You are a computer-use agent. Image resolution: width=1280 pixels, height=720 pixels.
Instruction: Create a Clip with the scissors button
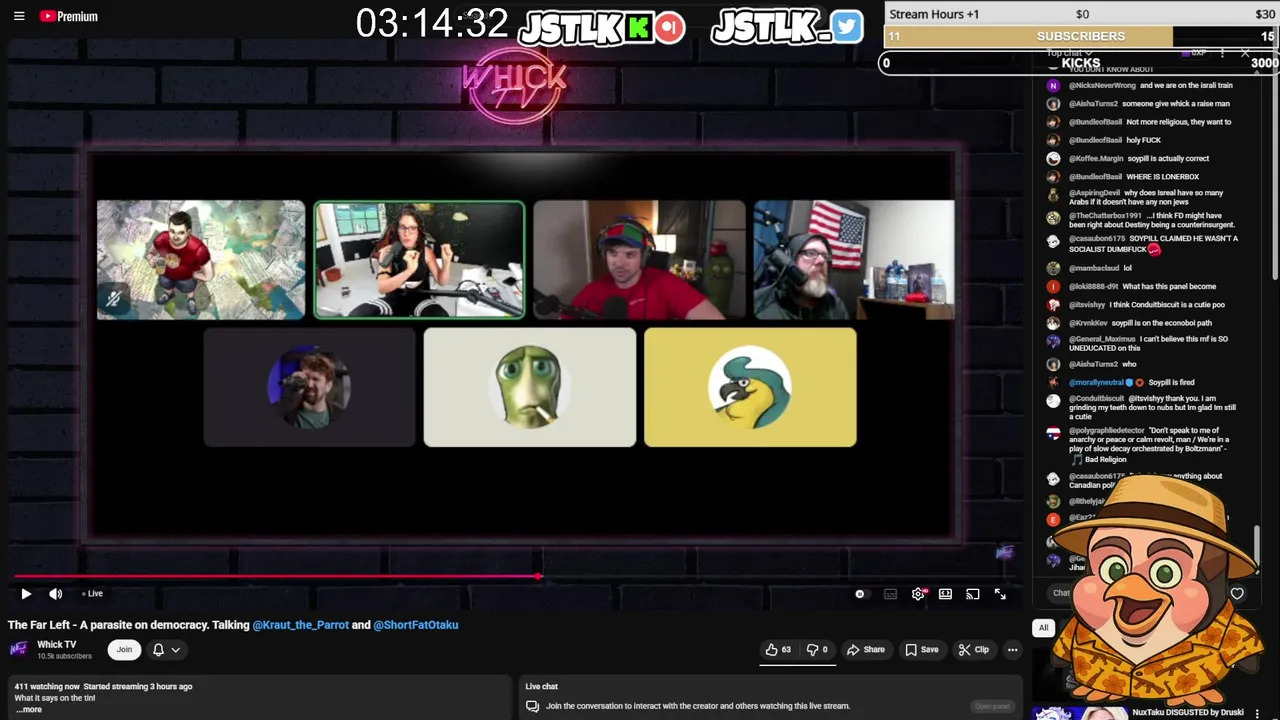click(973, 650)
